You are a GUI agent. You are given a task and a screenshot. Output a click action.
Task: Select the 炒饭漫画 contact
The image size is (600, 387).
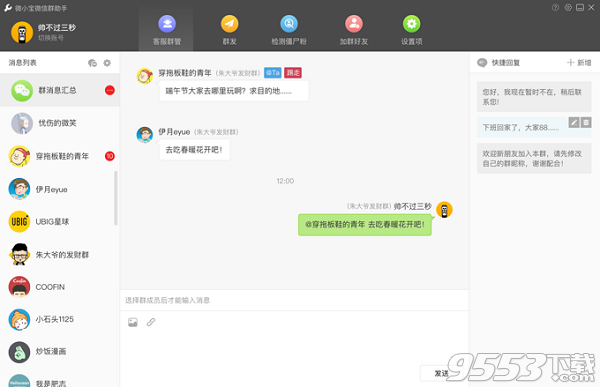pyautogui.click(x=60, y=352)
